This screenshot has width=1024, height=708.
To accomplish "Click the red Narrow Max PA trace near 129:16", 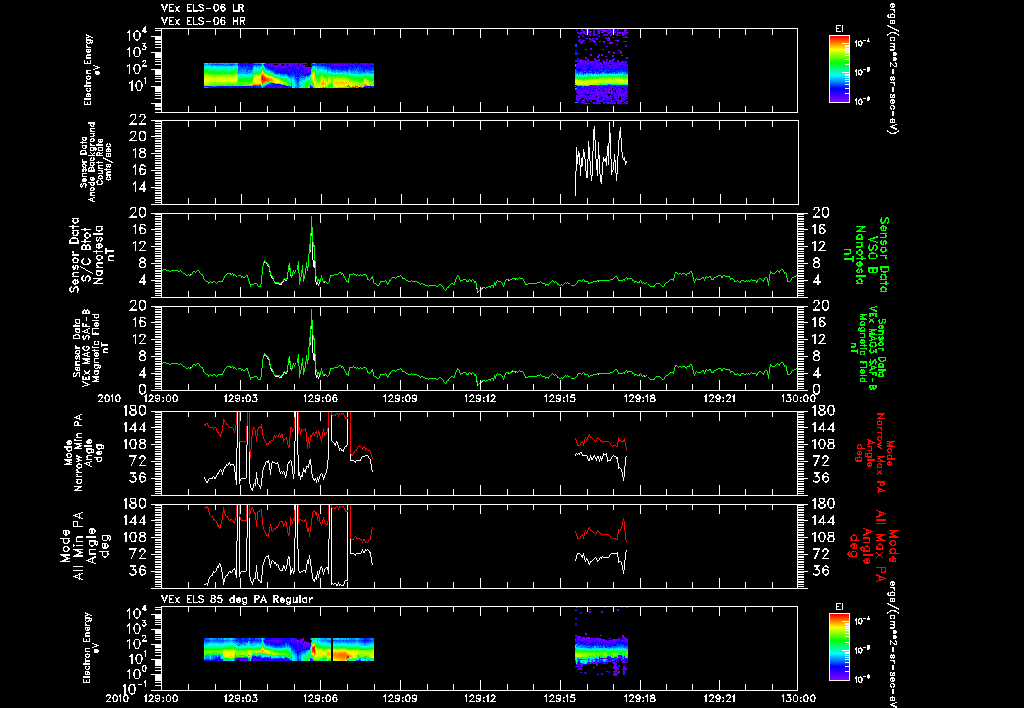I will click(x=601, y=441).
